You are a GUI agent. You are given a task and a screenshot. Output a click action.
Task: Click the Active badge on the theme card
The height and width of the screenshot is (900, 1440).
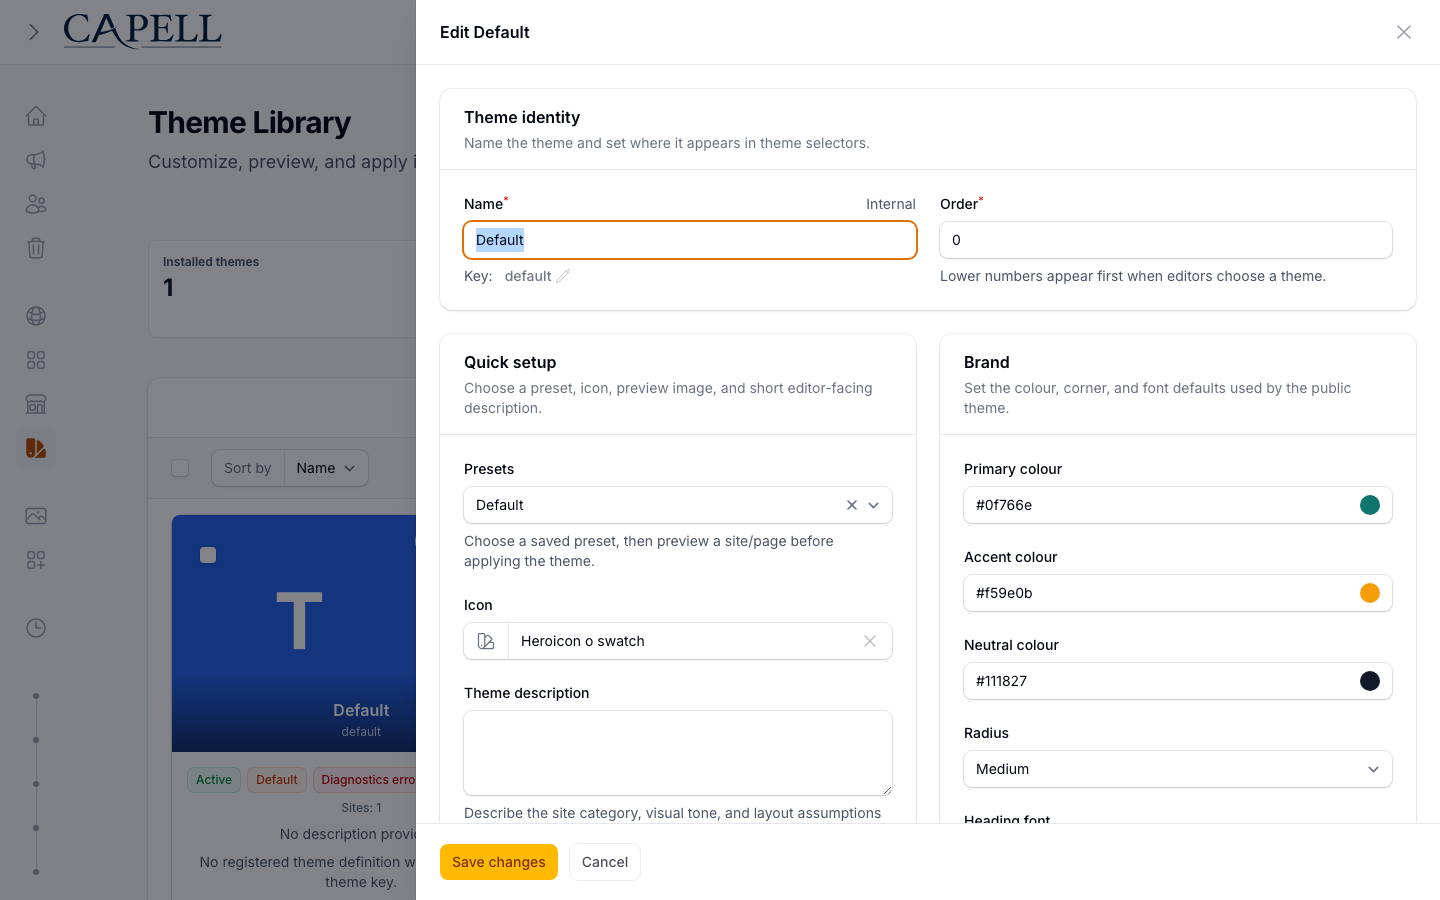point(214,780)
